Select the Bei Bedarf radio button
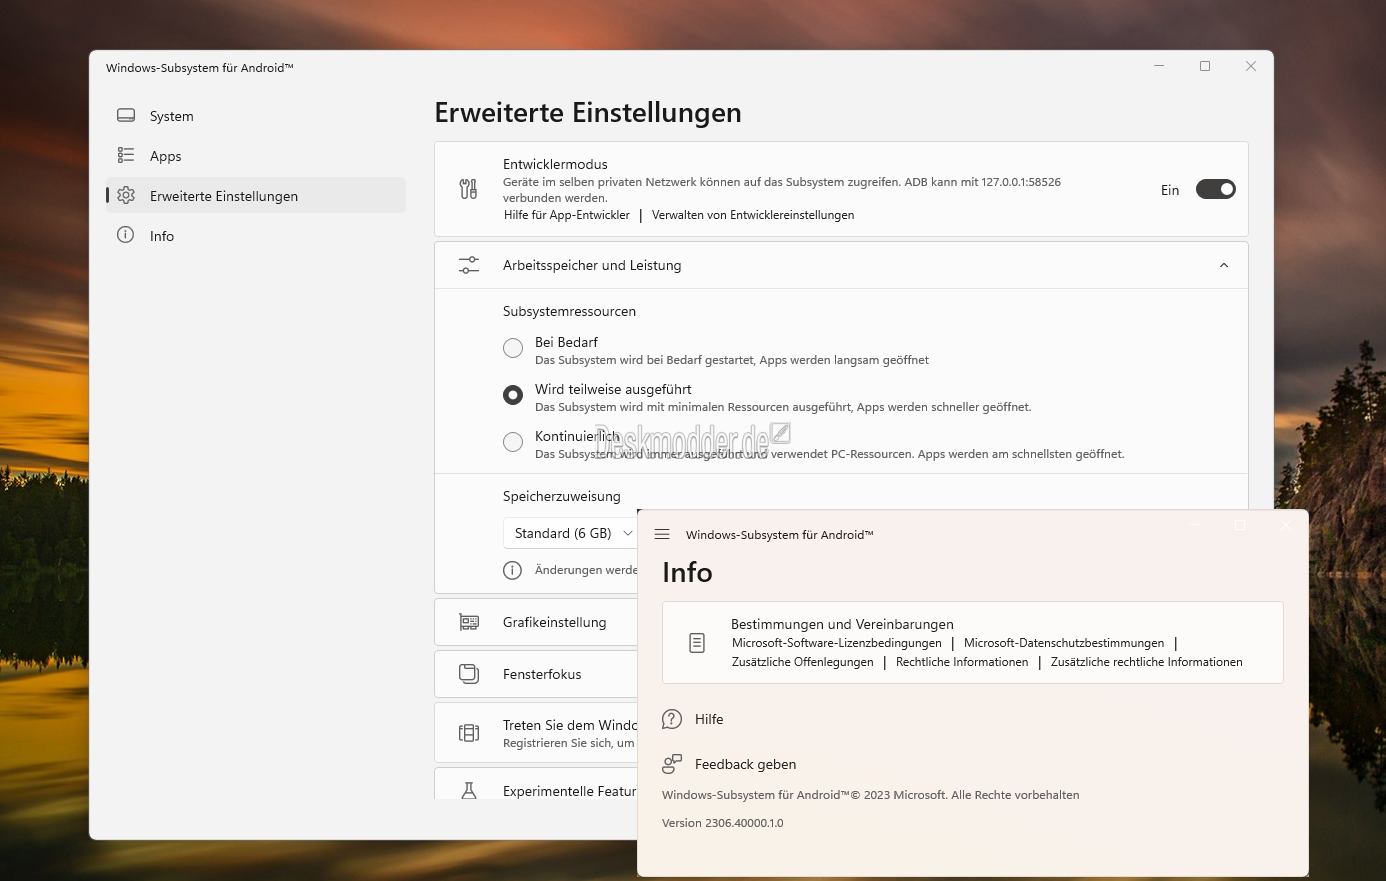This screenshot has width=1386, height=881. click(513, 348)
